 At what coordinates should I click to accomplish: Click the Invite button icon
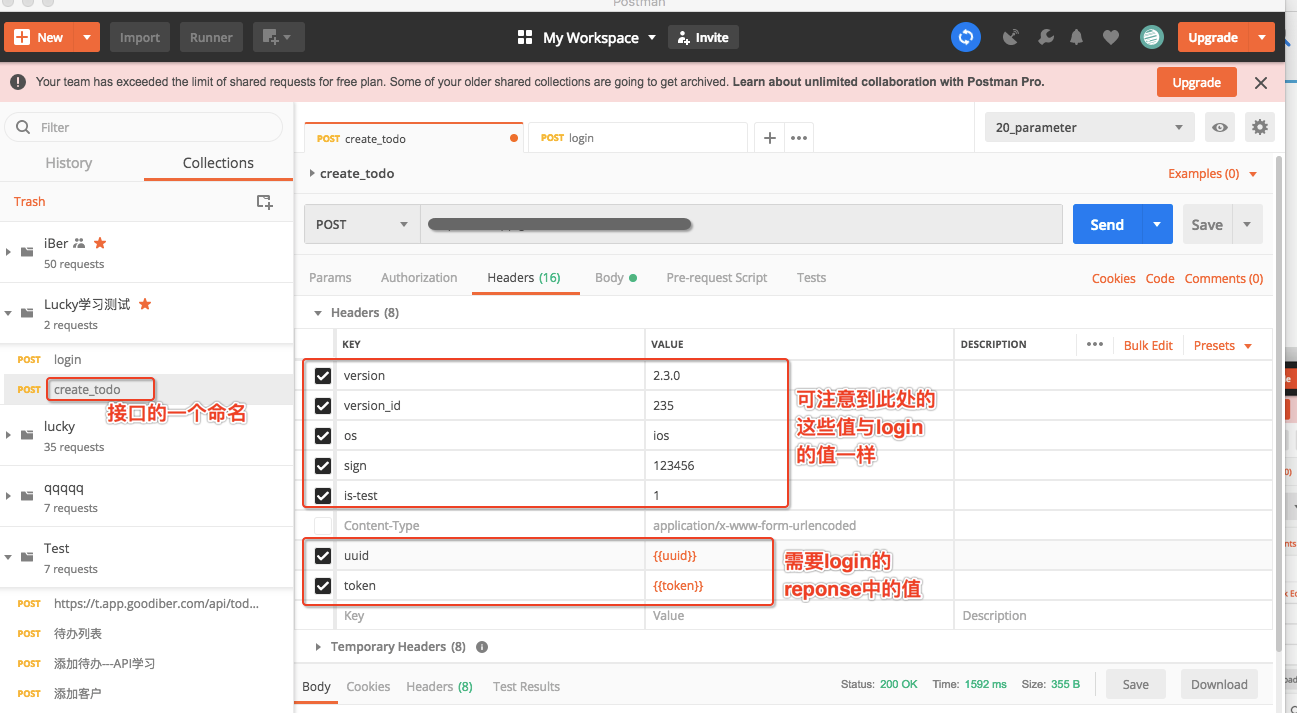[684, 38]
